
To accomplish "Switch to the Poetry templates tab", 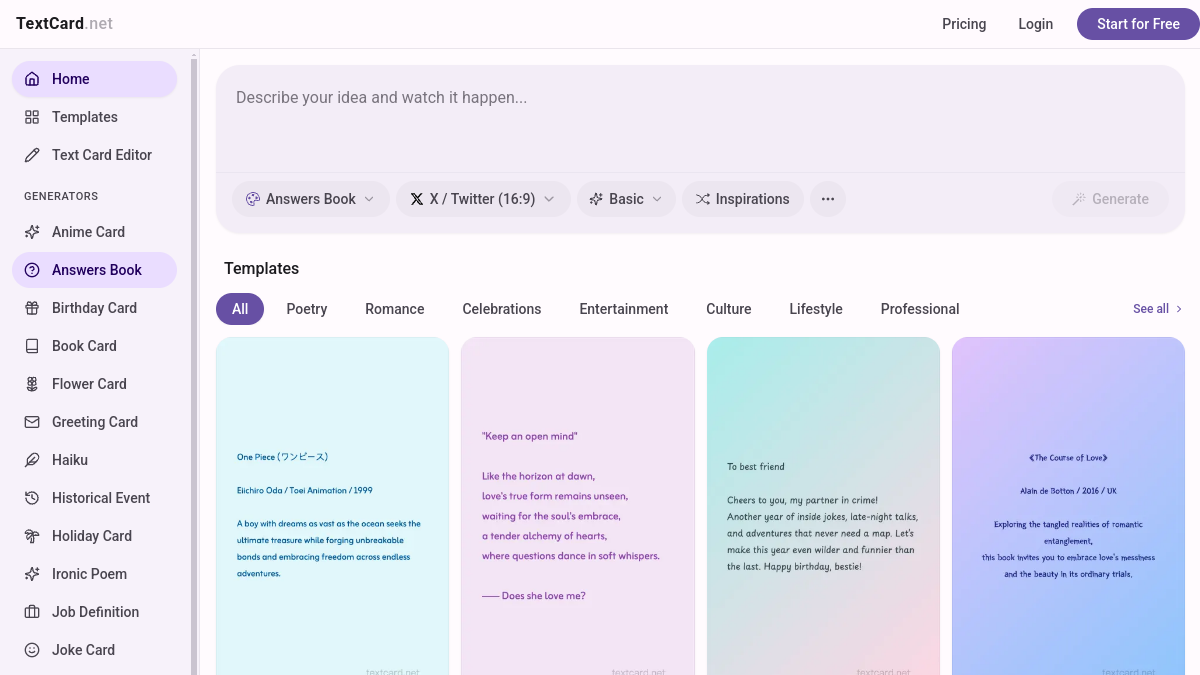I will (x=307, y=309).
